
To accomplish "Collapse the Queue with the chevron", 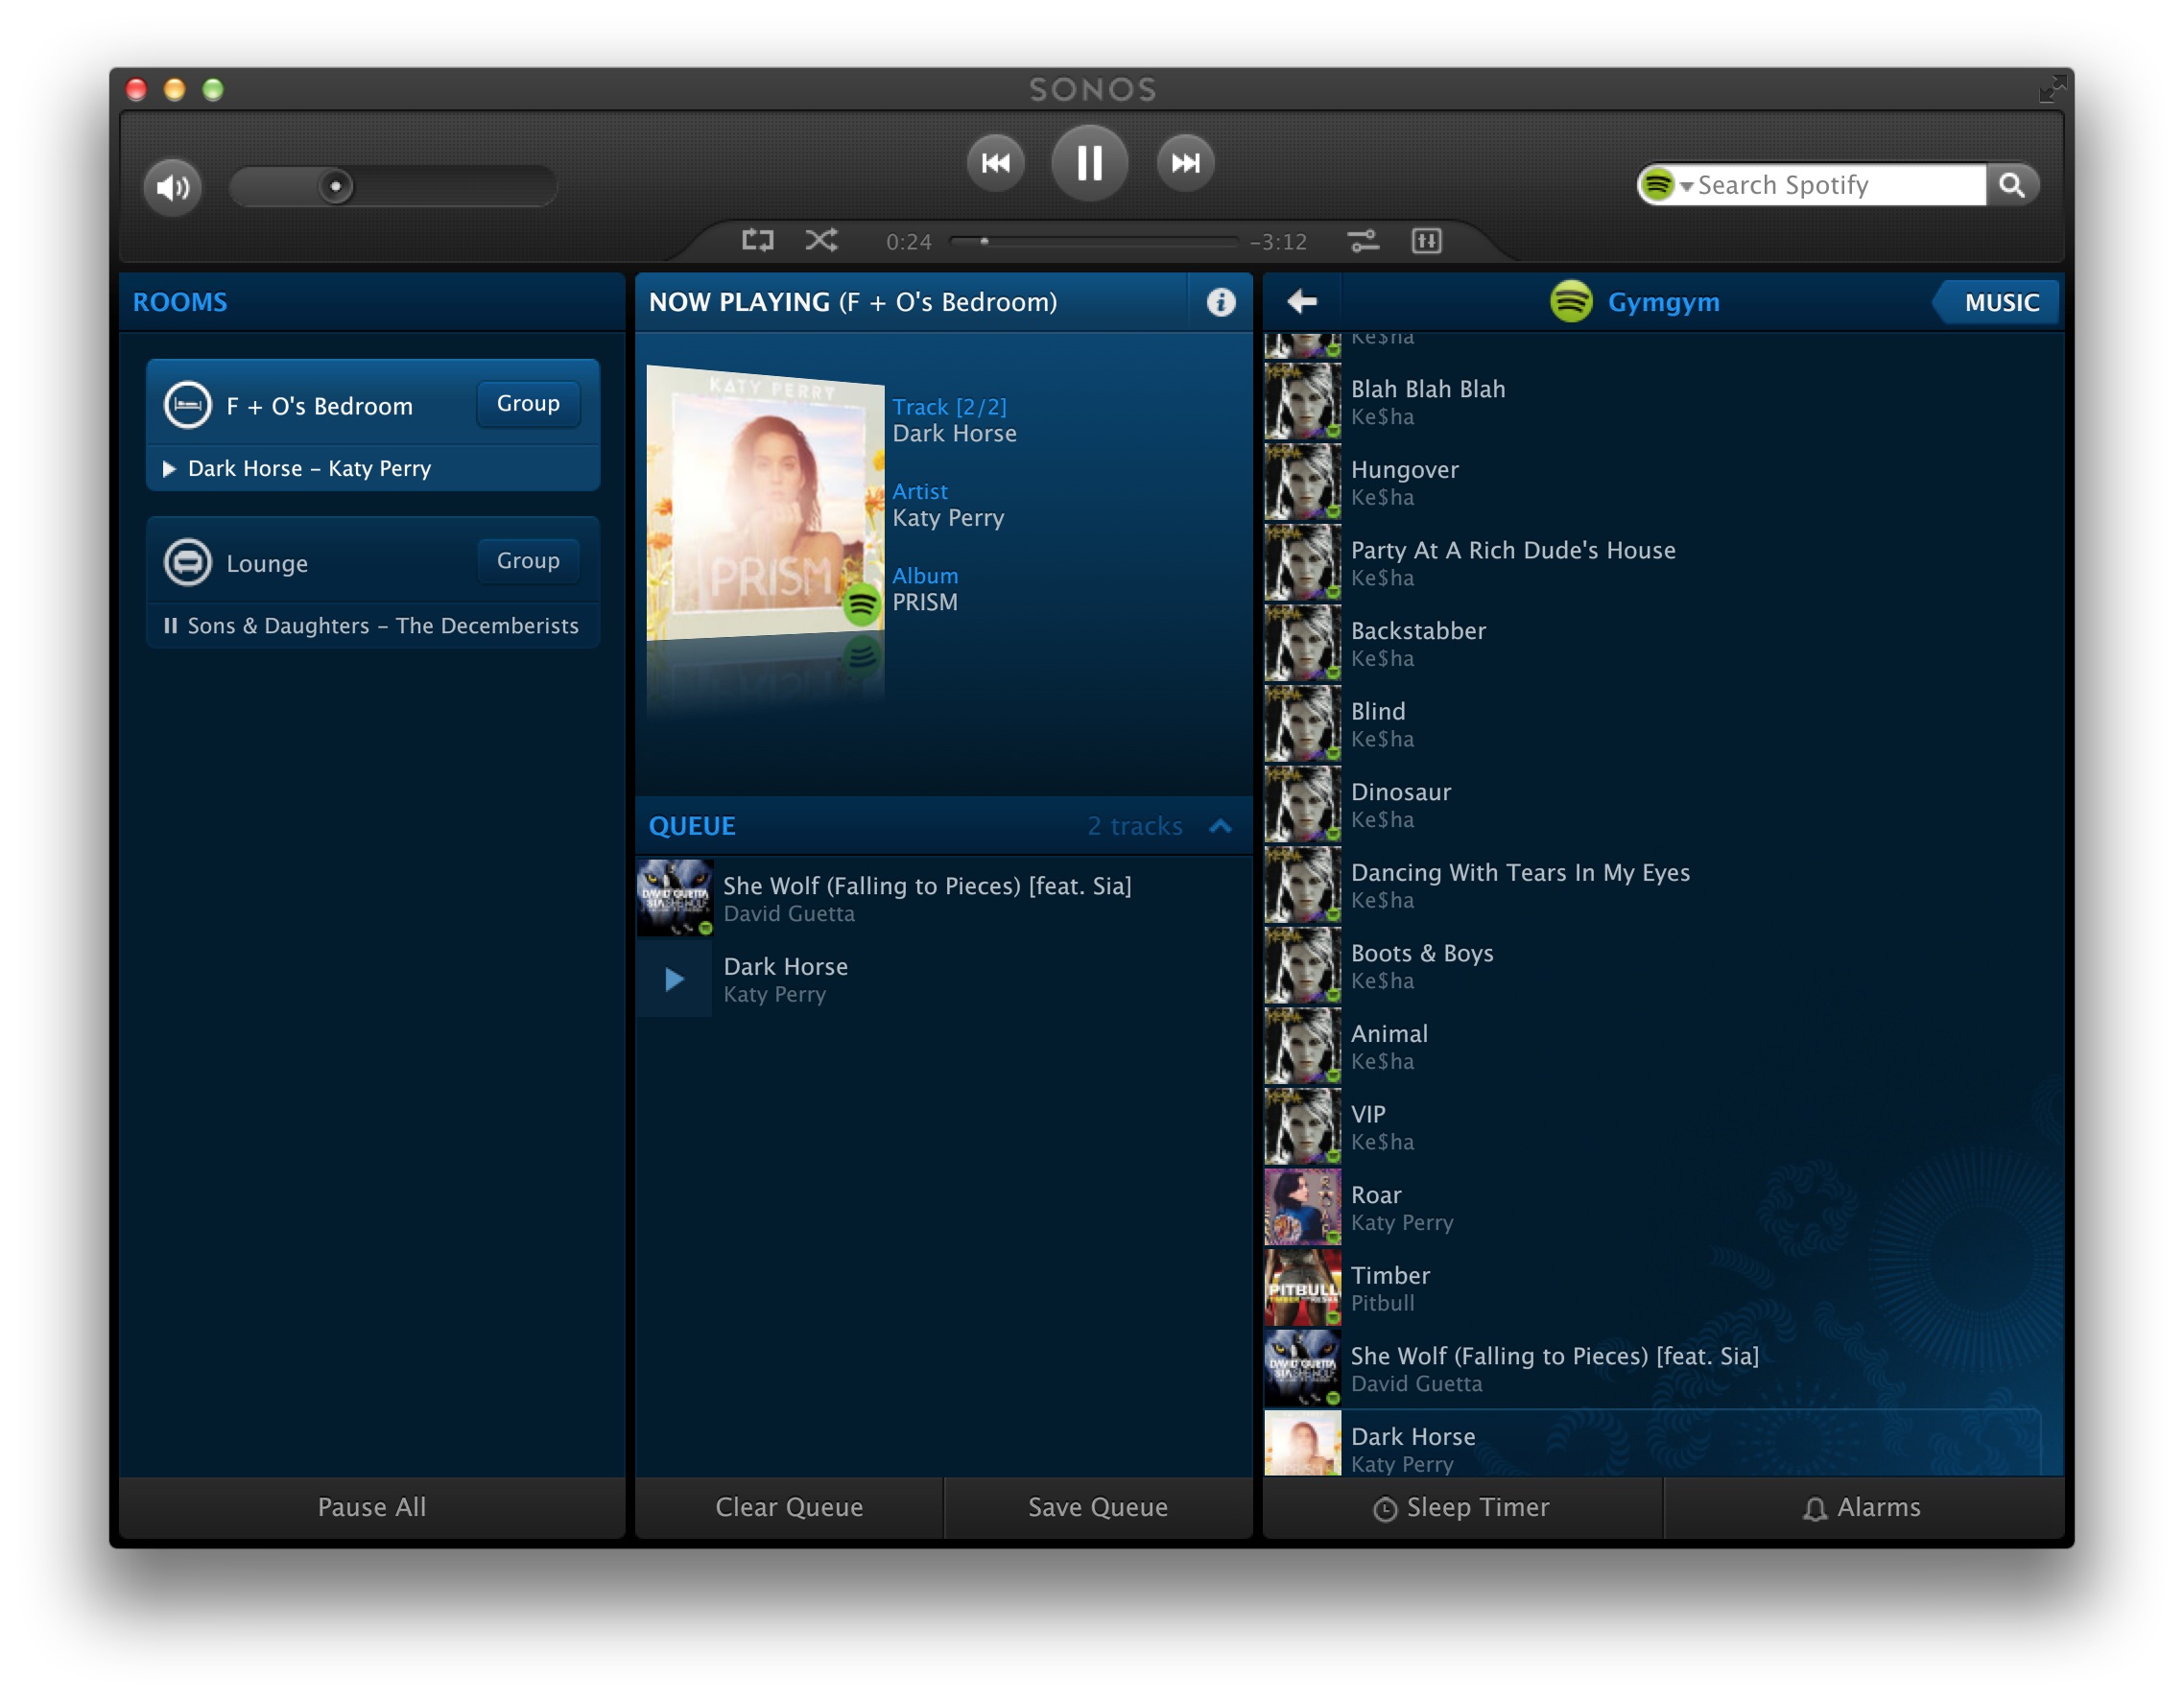I will point(1220,826).
